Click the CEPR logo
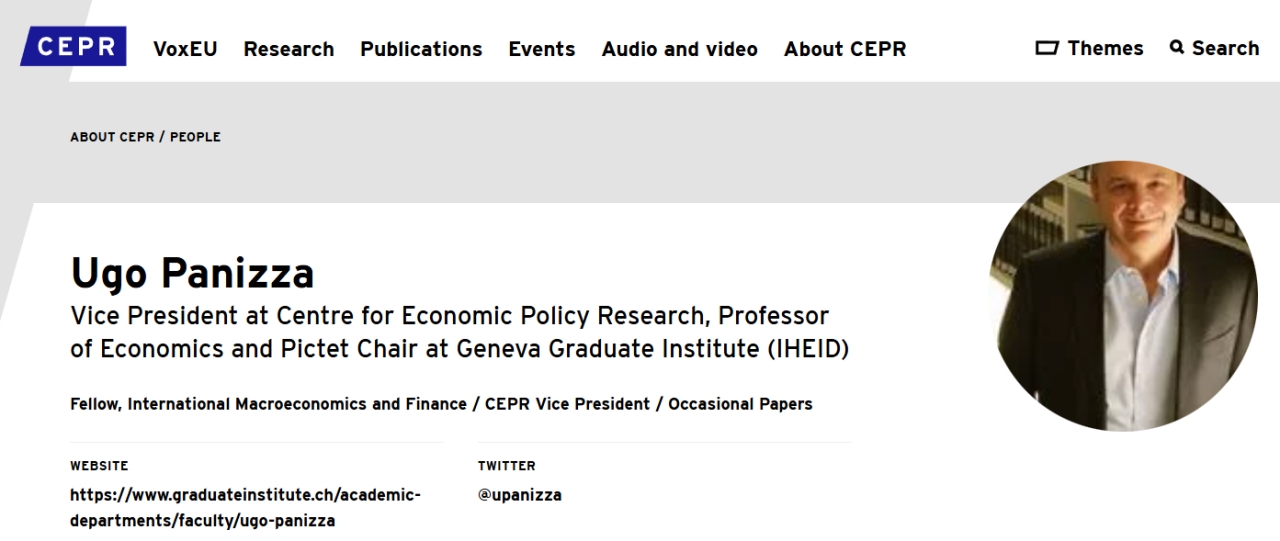The image size is (1280, 541). tap(75, 47)
